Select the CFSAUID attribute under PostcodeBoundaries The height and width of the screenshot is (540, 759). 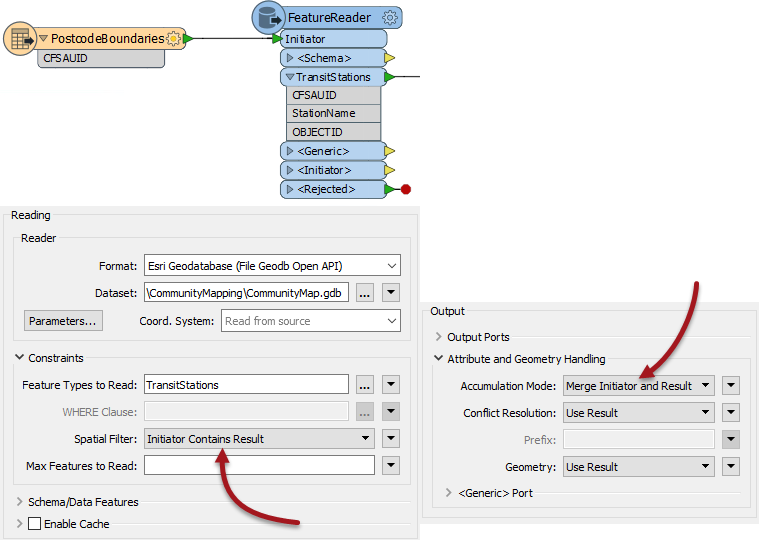click(101, 59)
